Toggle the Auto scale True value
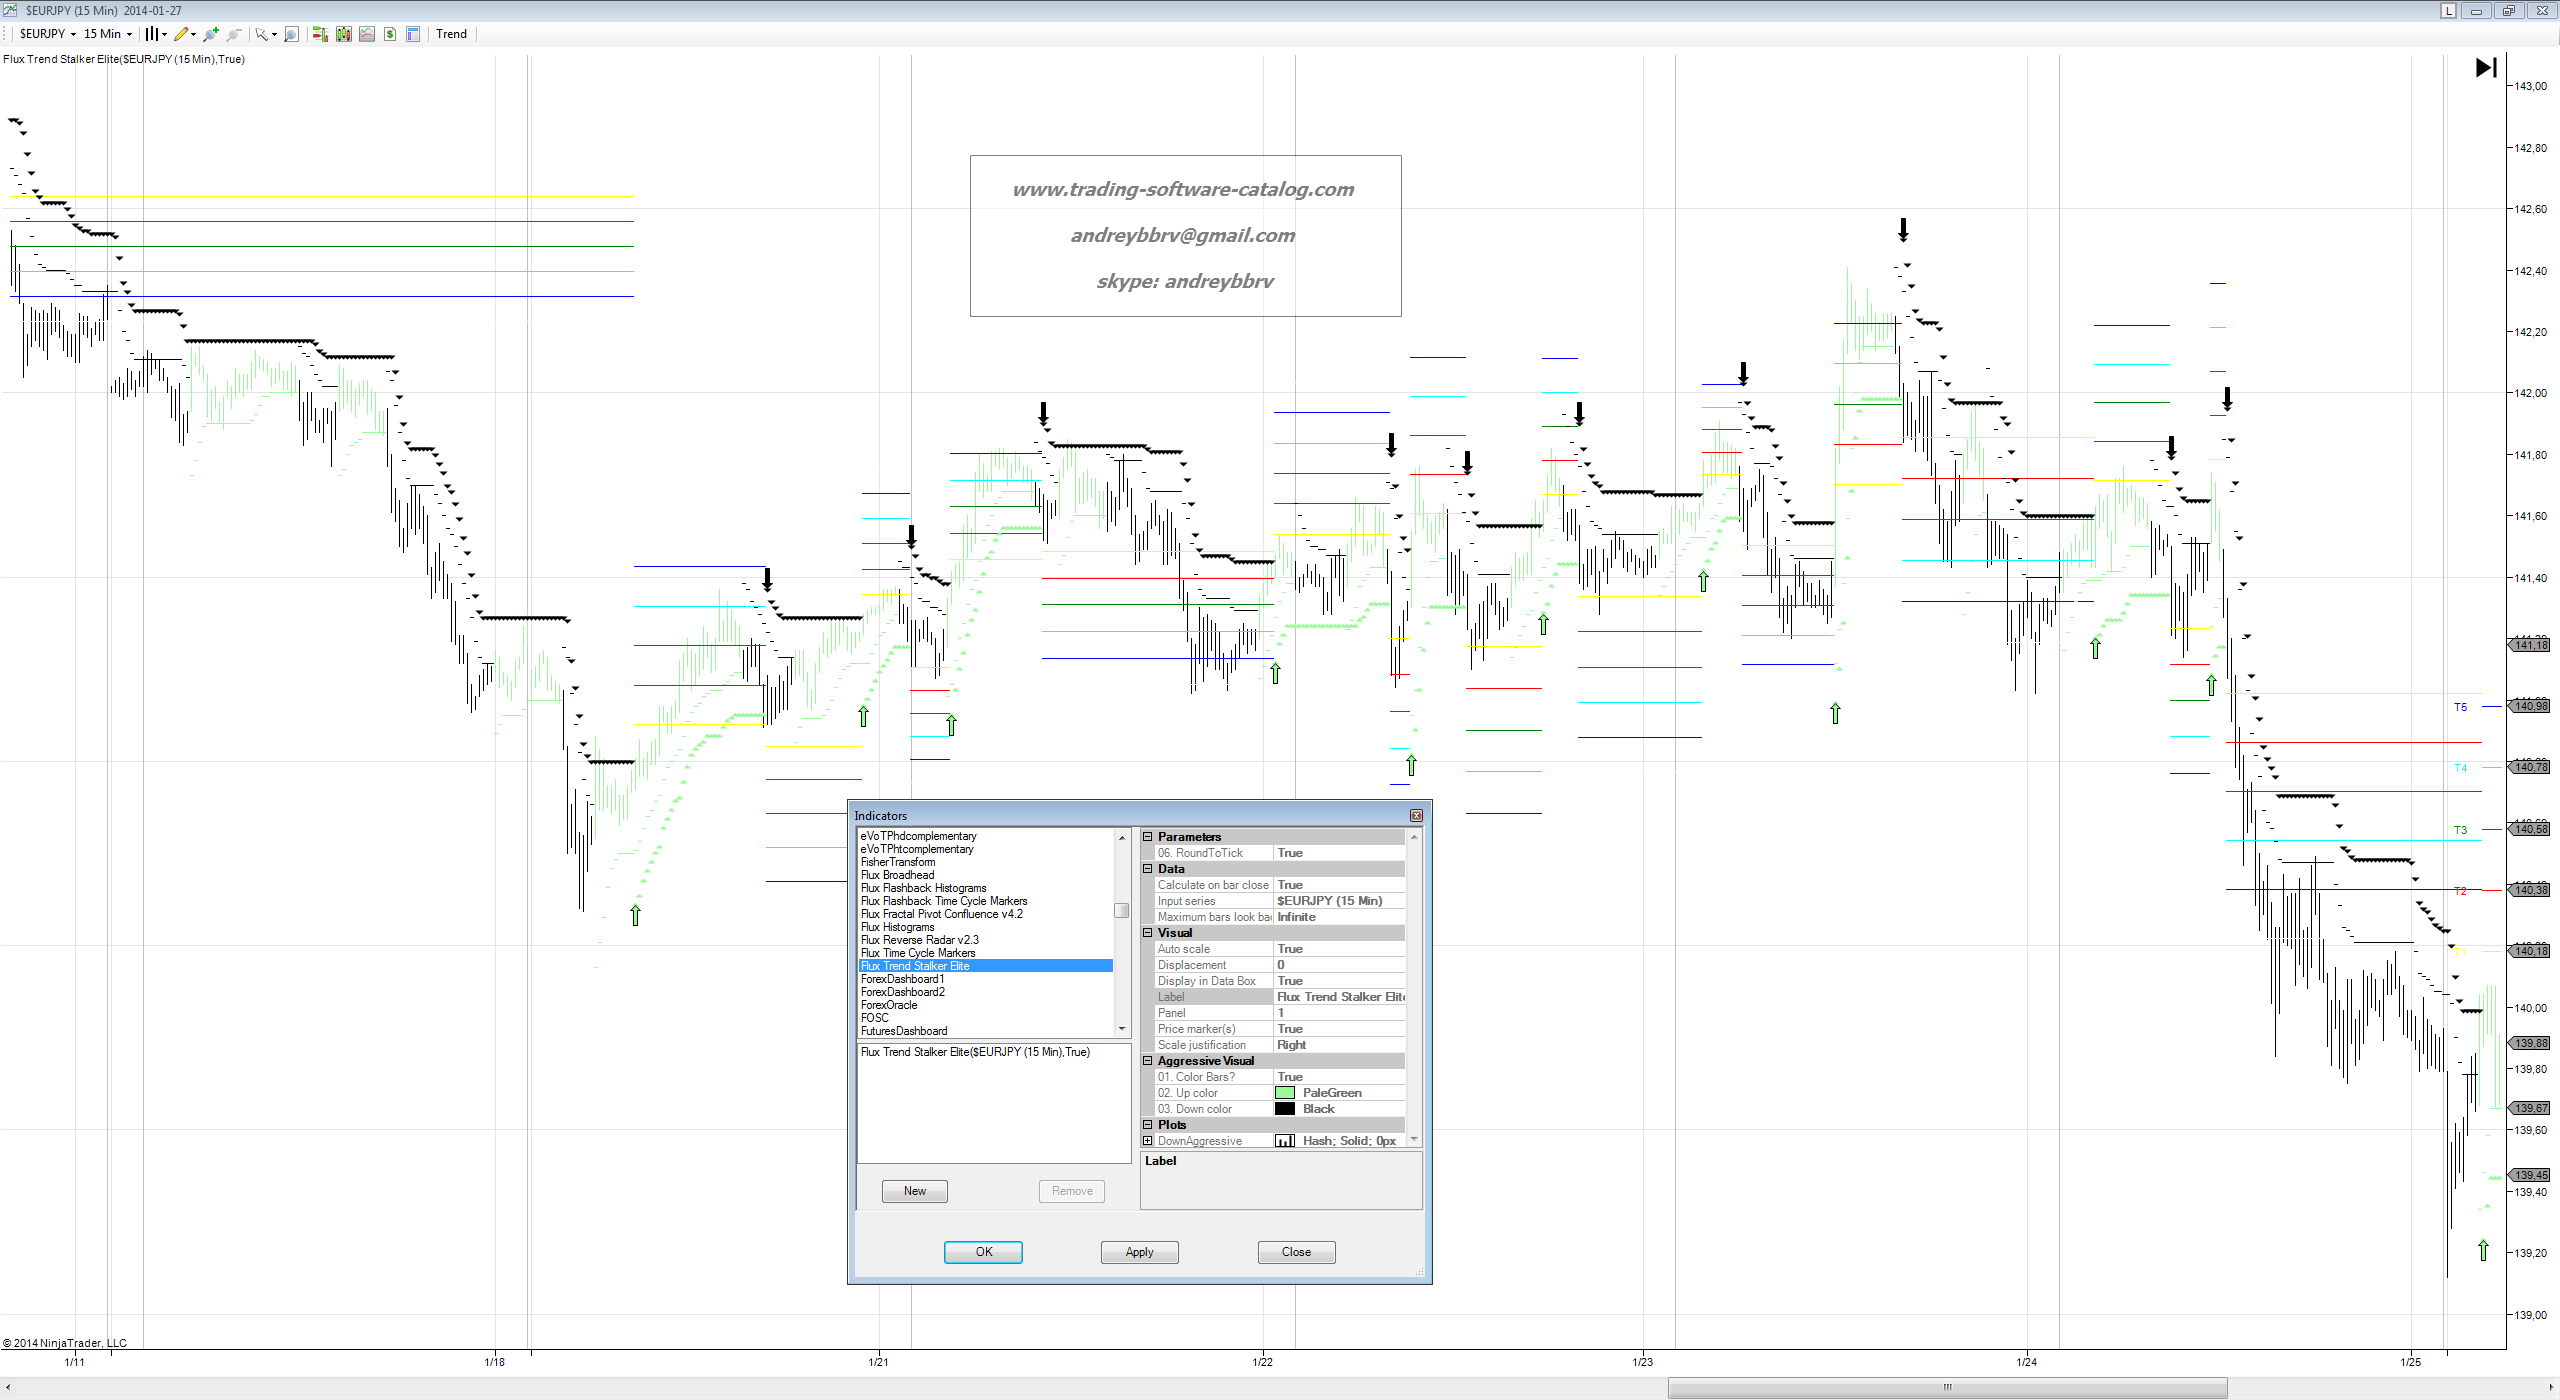This screenshot has width=2560, height=1400. 1339,949
